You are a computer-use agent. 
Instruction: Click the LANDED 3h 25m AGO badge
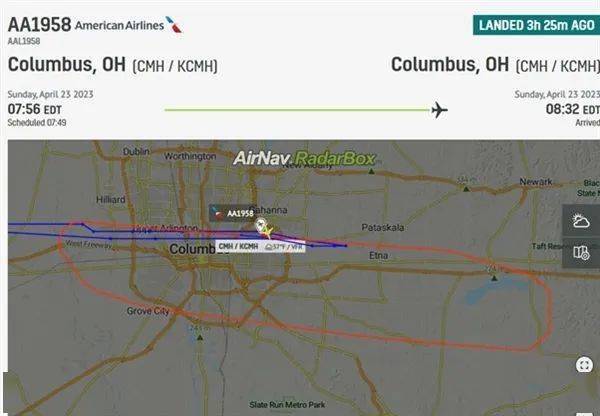click(536, 25)
